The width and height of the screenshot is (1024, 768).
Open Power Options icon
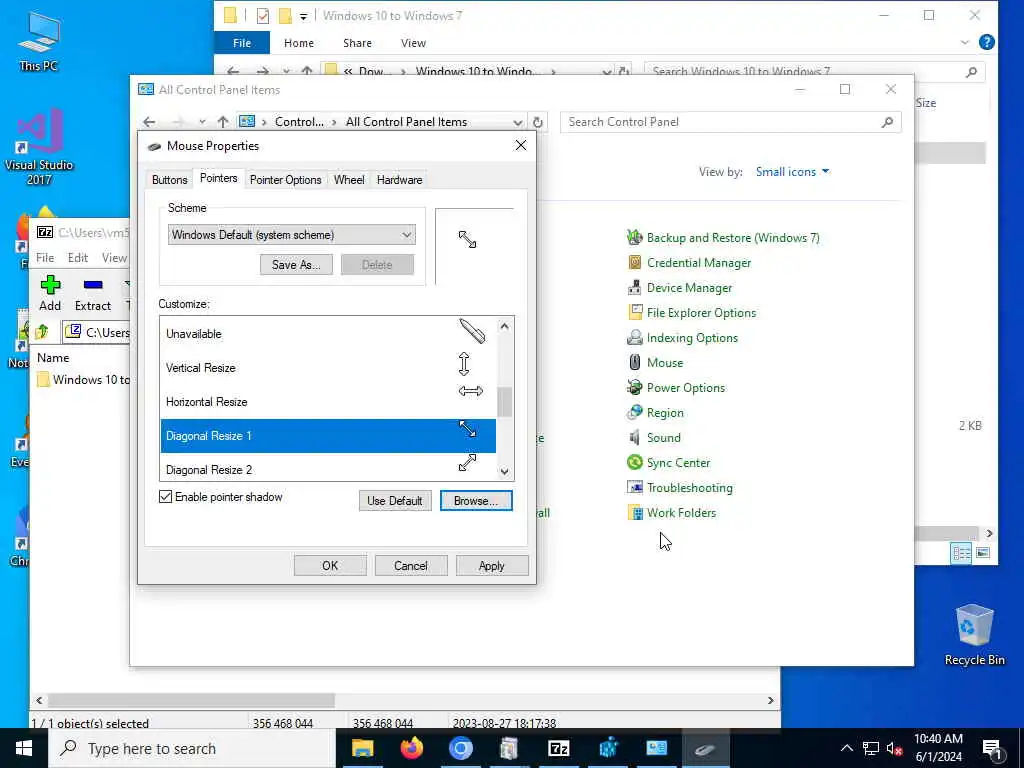click(x=634, y=387)
